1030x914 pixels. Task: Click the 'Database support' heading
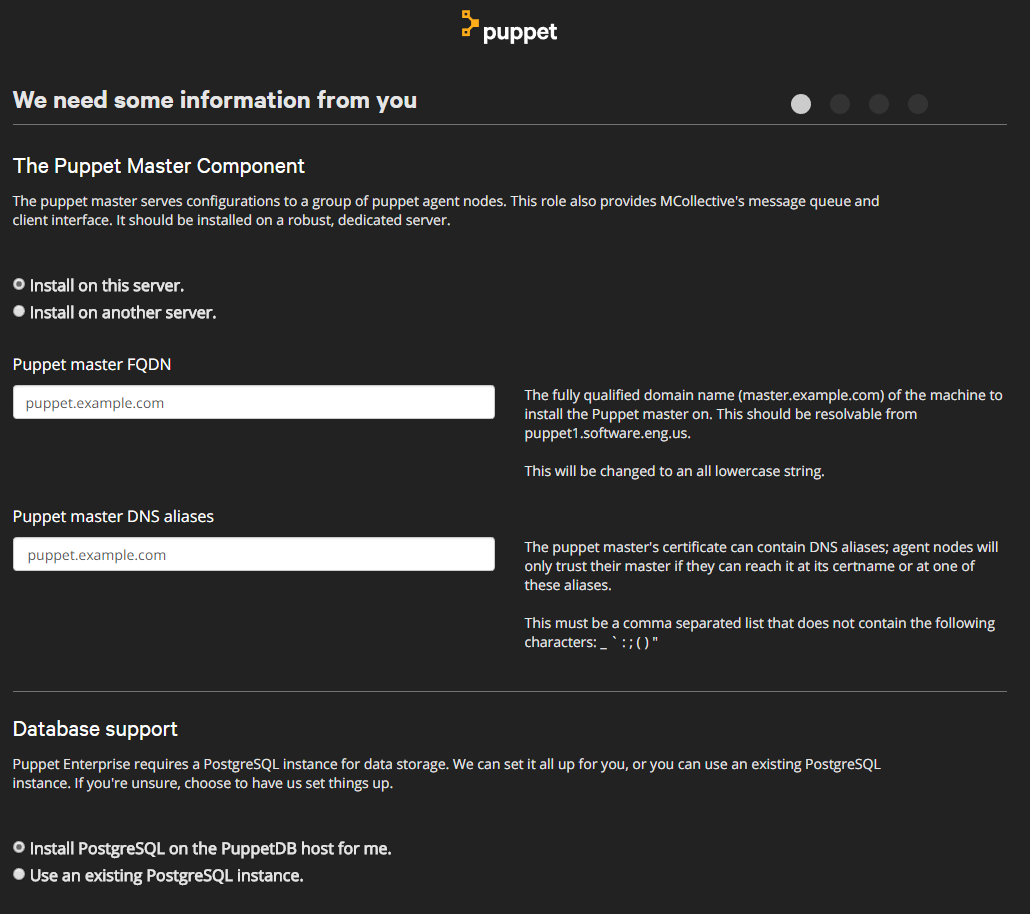click(x=95, y=729)
